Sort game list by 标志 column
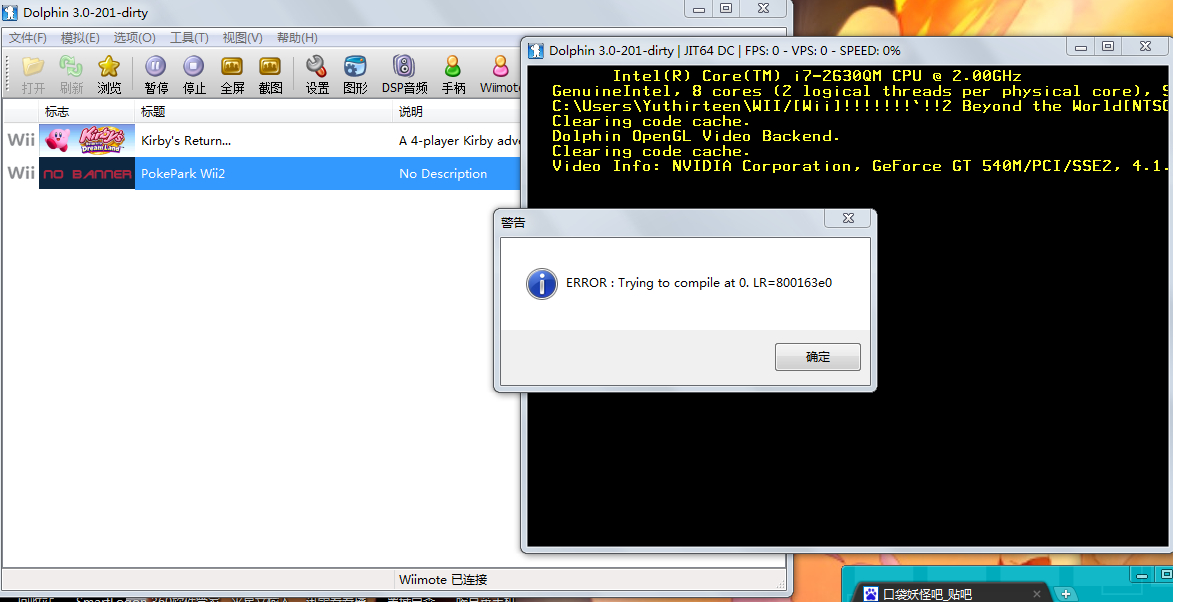This screenshot has height=602, width=1183. coord(87,112)
